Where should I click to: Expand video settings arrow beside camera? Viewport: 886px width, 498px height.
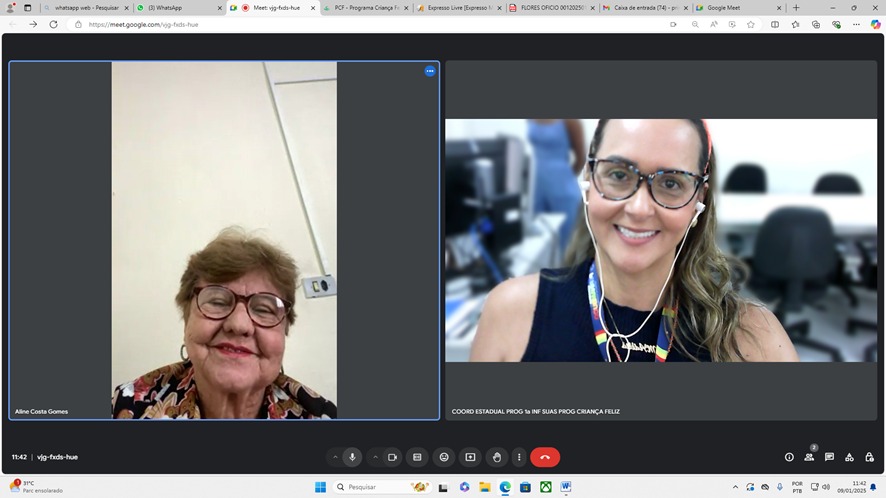[x=375, y=457]
